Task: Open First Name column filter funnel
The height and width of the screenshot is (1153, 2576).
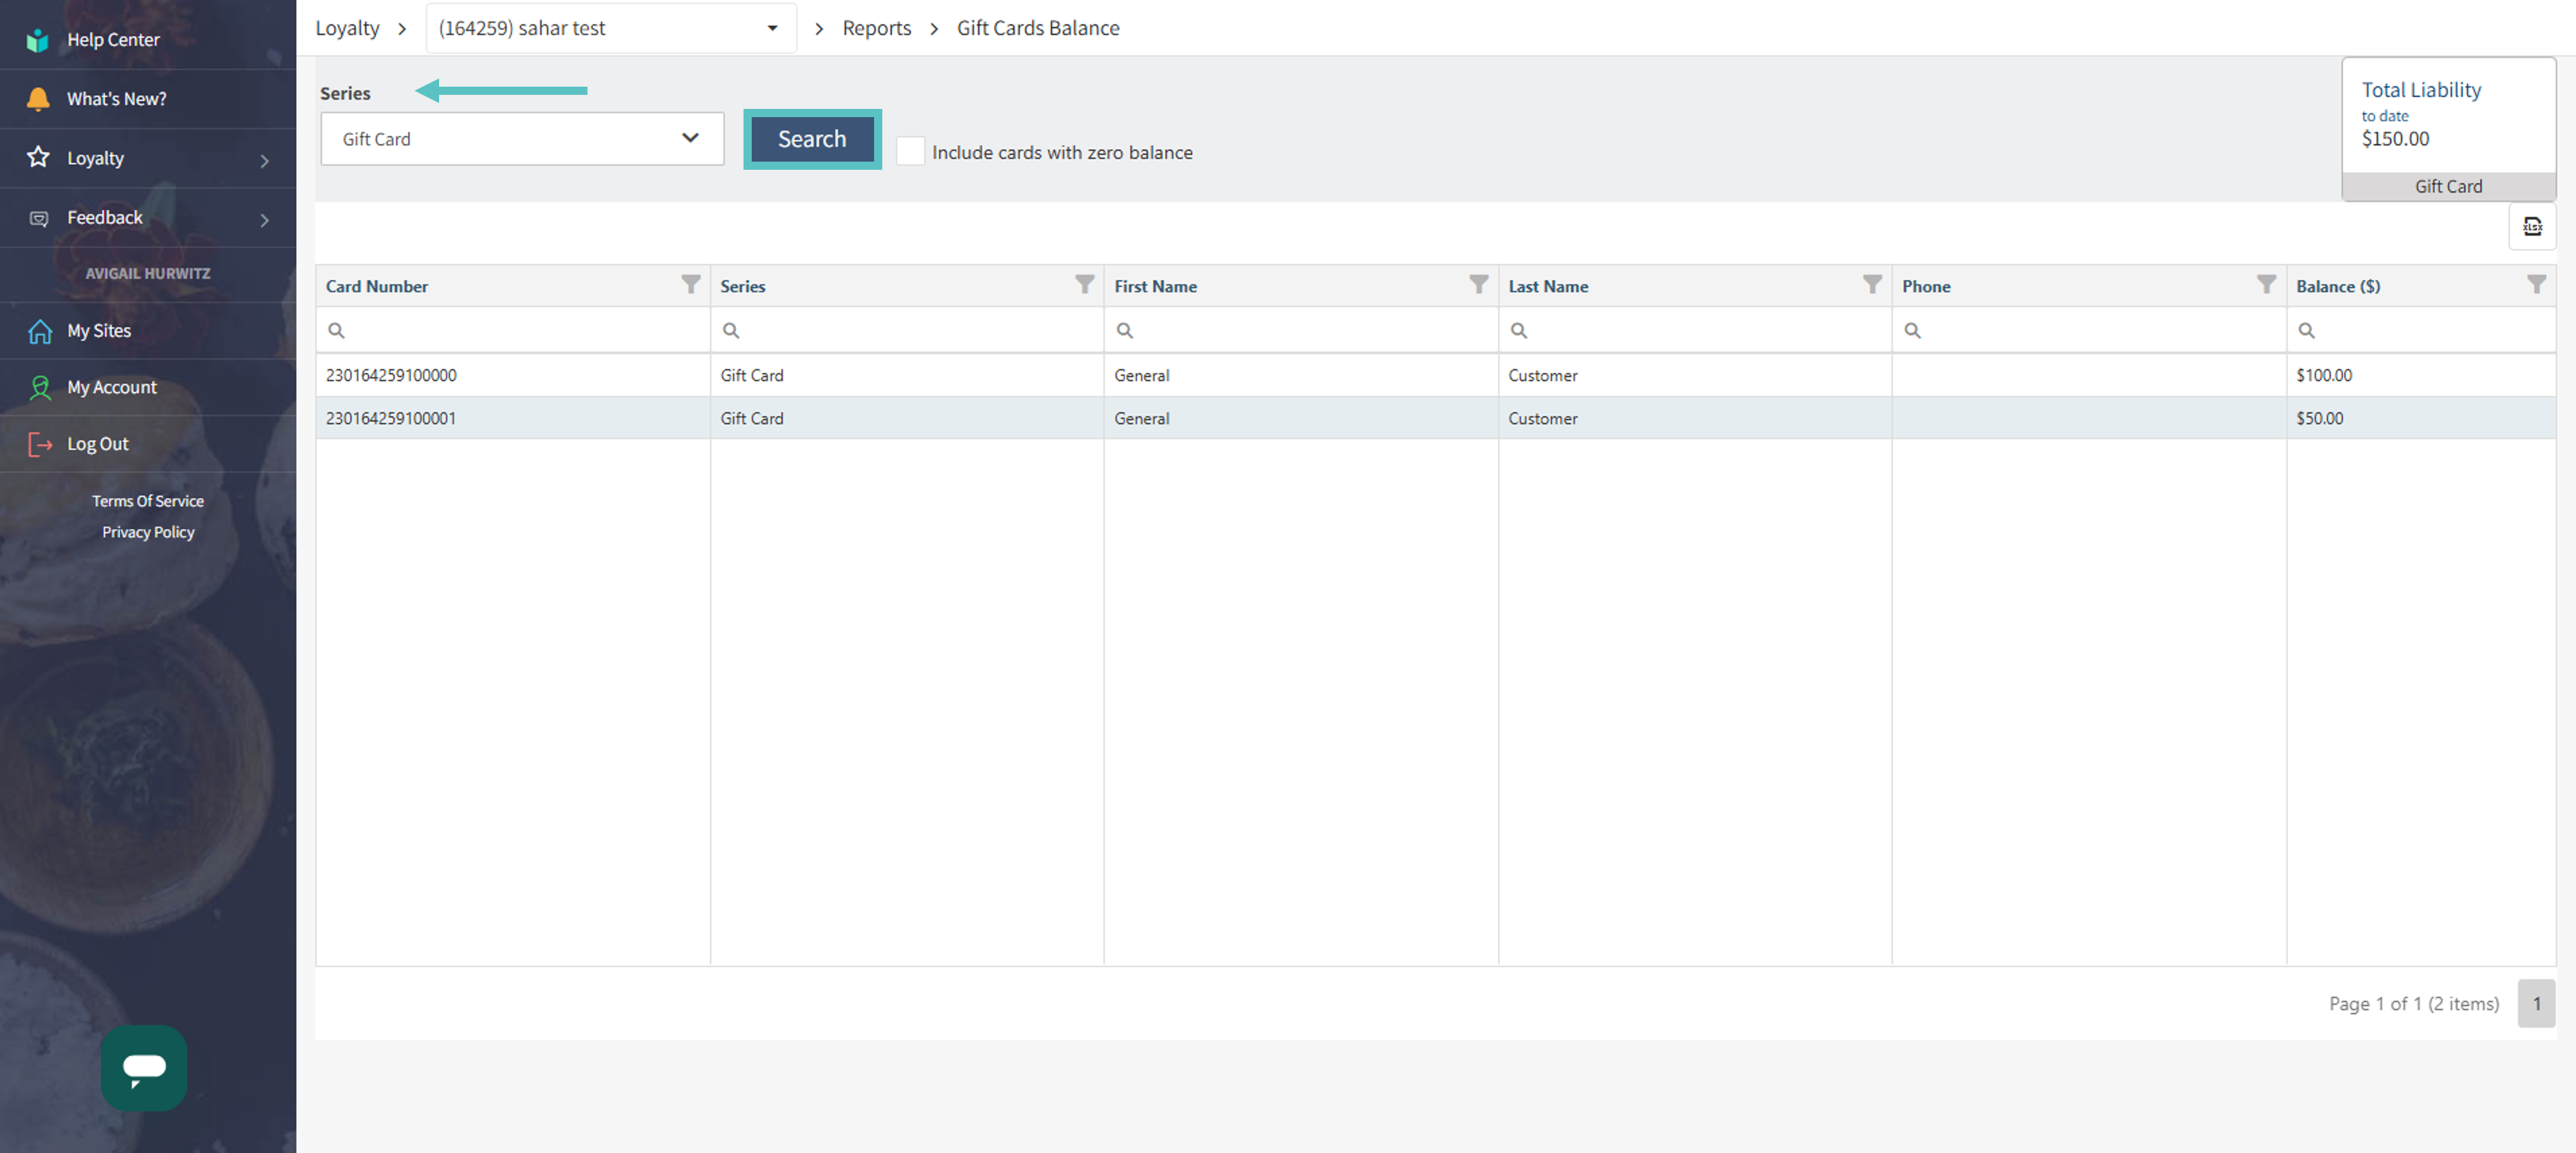Action: coord(1478,285)
